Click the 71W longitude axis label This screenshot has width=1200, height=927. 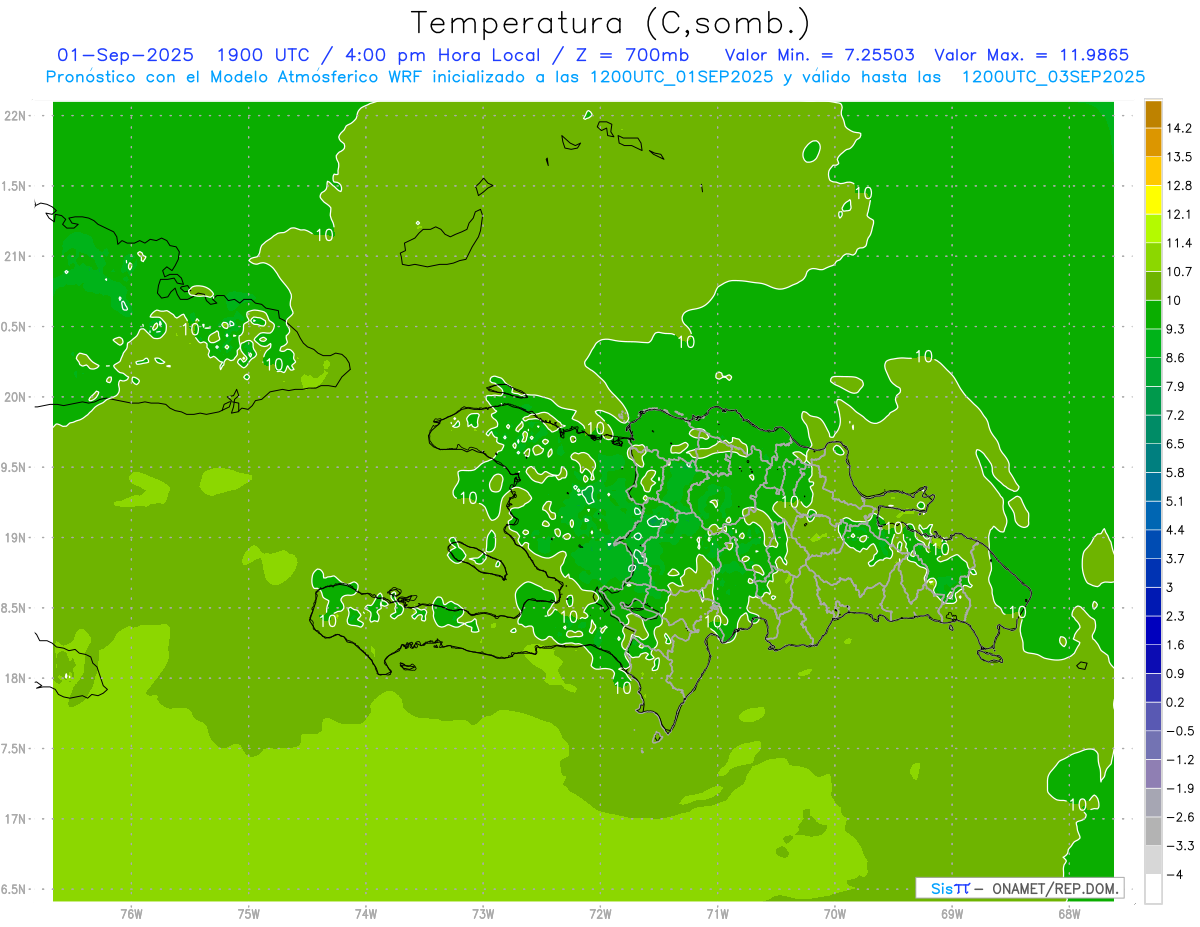point(717,914)
